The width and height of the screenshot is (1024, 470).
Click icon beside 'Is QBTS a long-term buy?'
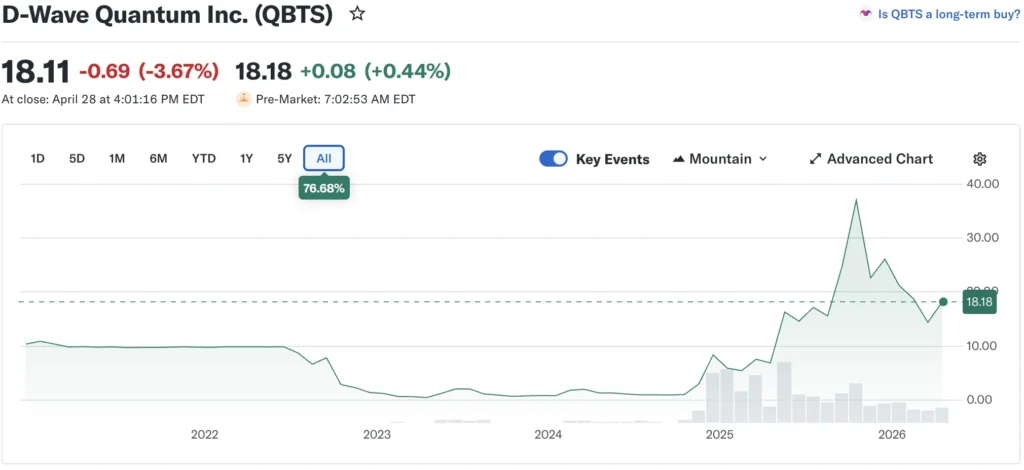[x=866, y=13]
